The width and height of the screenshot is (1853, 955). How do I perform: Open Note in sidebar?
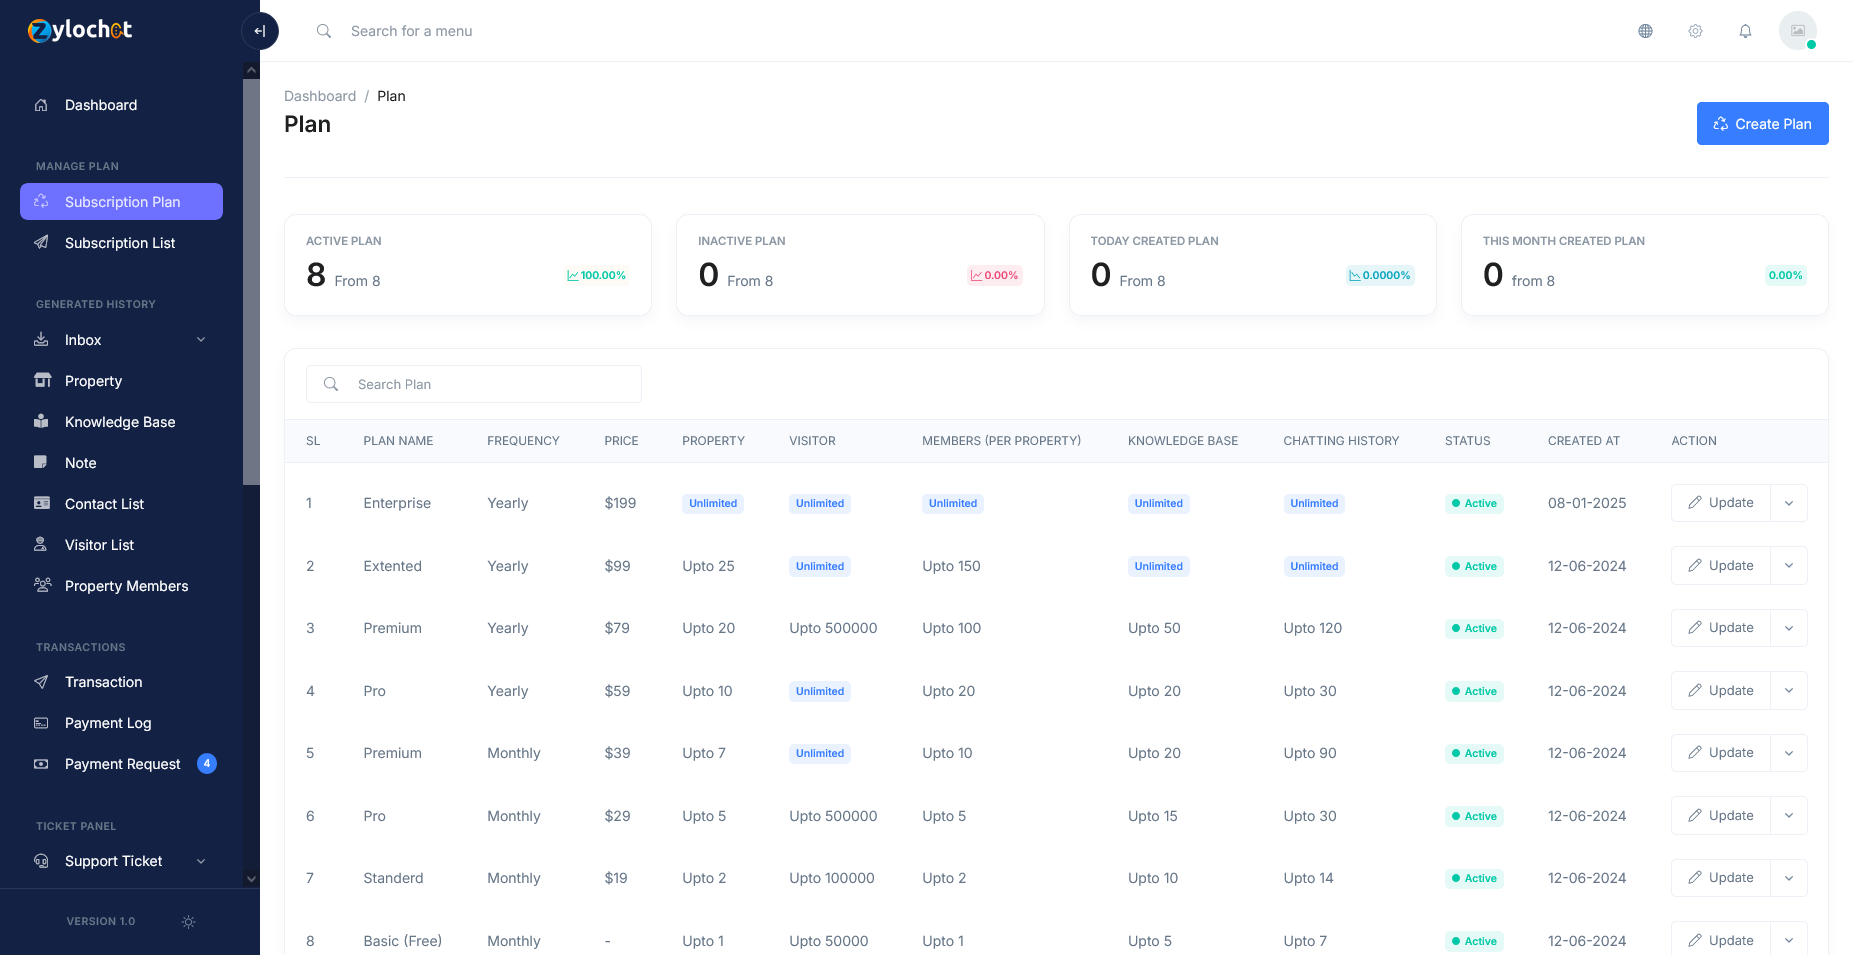(121, 463)
